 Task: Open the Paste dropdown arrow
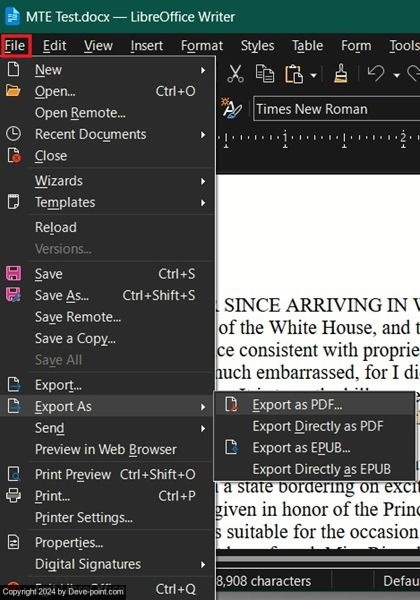[314, 75]
